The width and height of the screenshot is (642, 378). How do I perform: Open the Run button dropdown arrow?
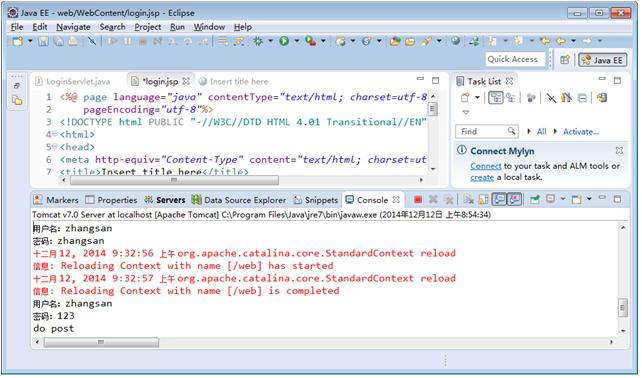click(x=297, y=41)
